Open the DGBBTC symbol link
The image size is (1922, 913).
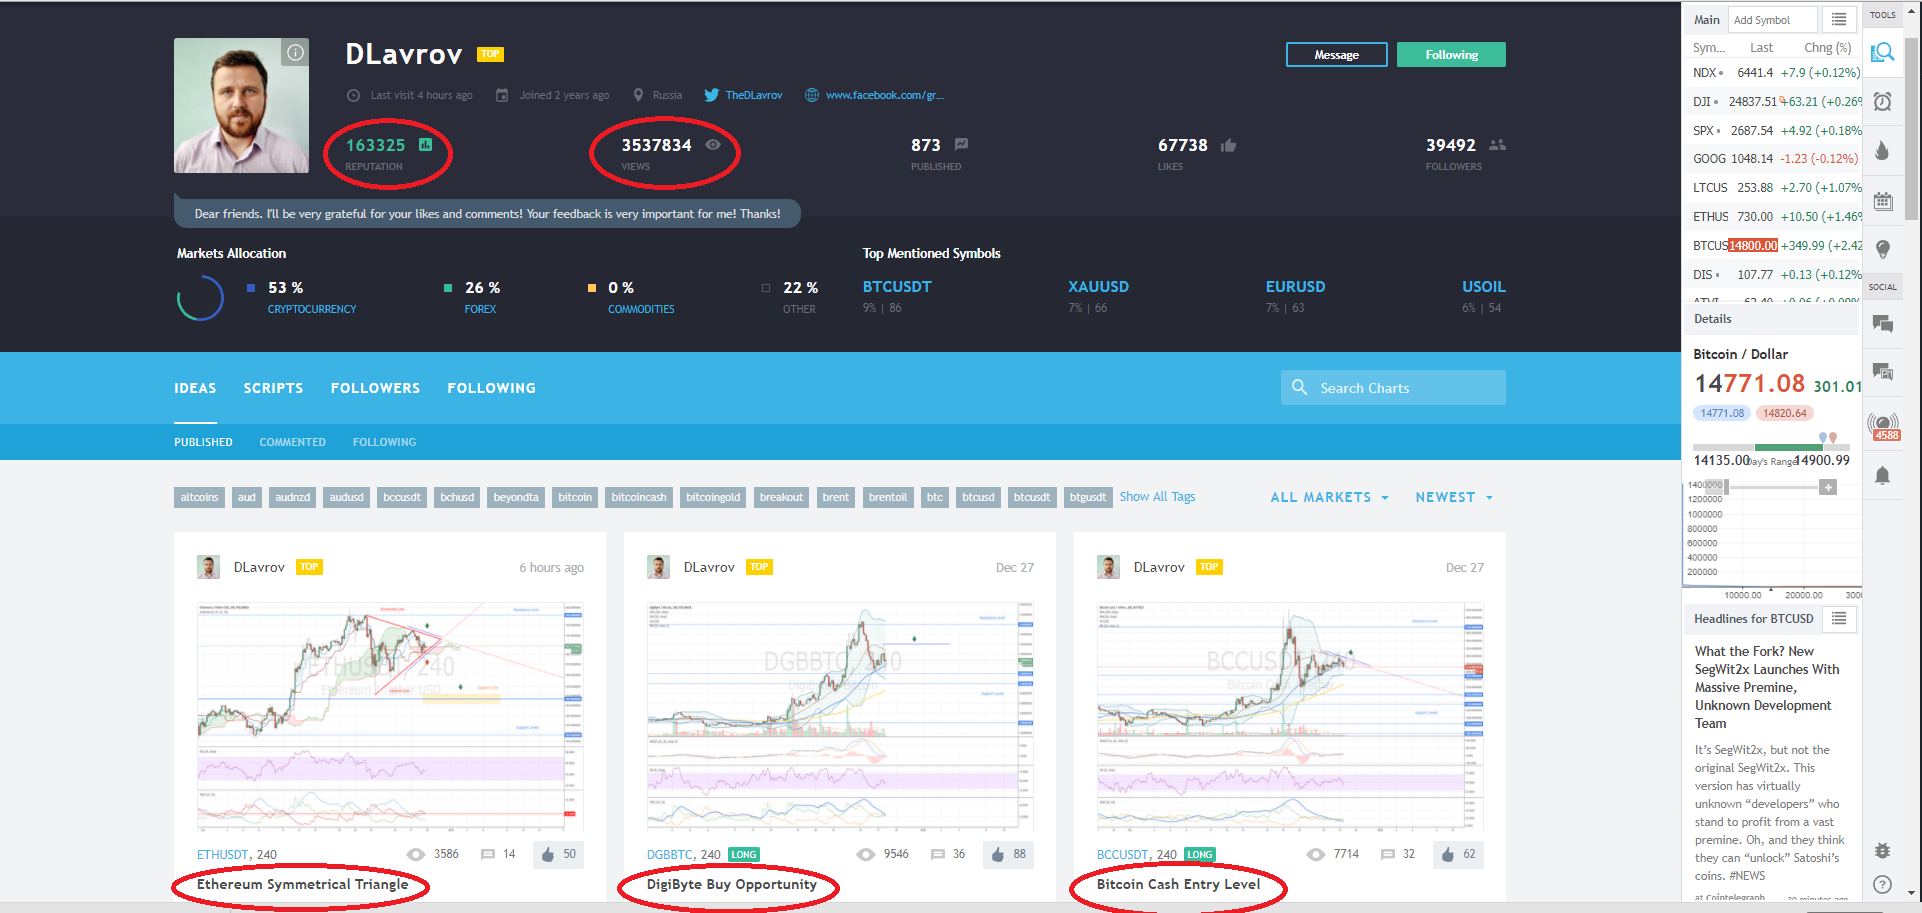669,855
